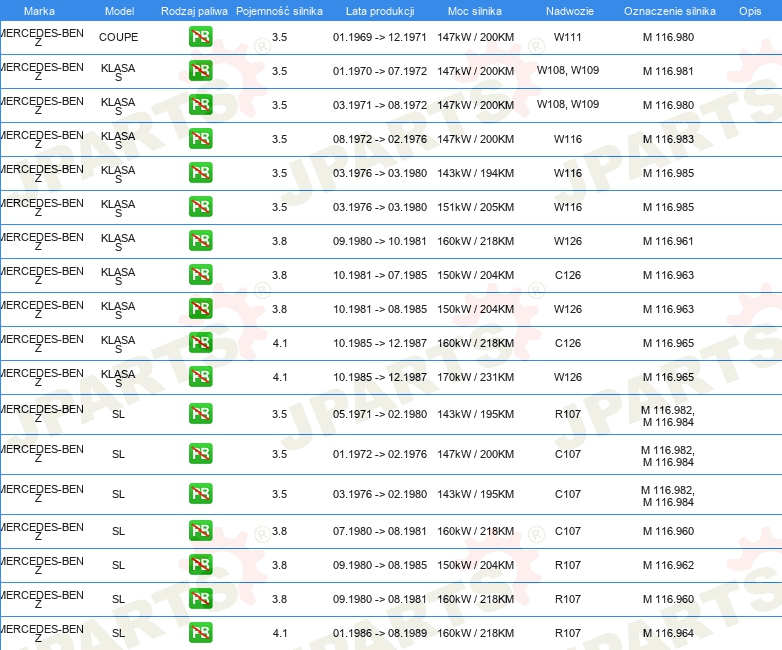The width and height of the screenshot is (782, 650).
Task: Click the petrol fuel icon in the COUPE W111 row
Action: tap(200, 37)
